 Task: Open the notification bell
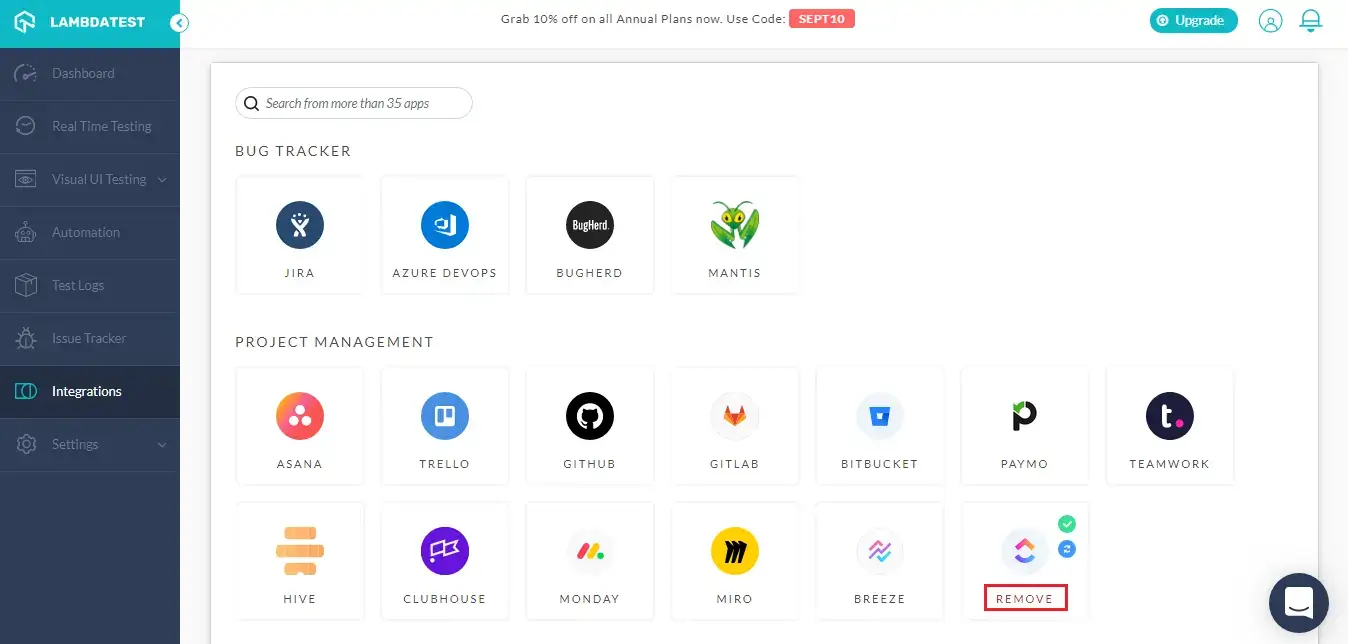1310,20
